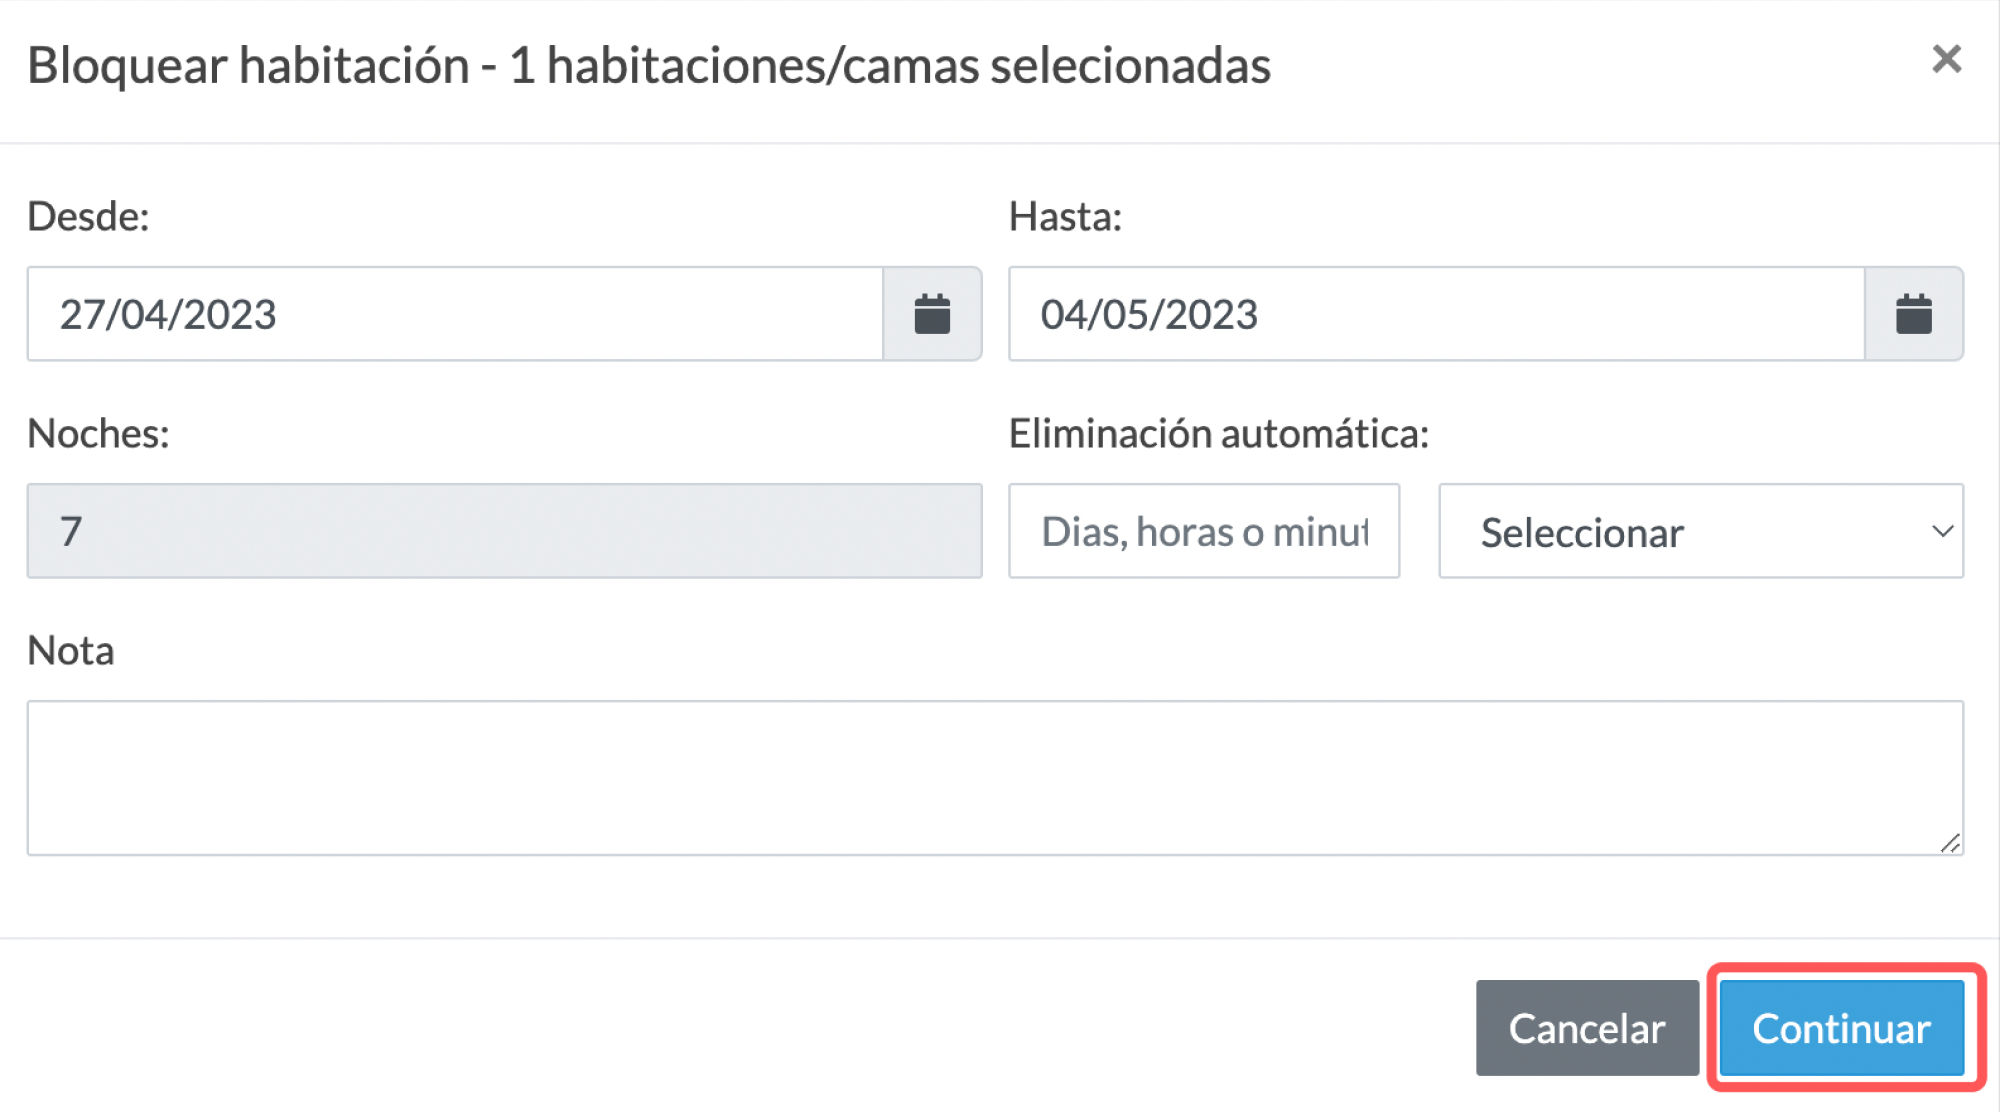The width and height of the screenshot is (2000, 1112).
Task: Click the Nota textarea resize handle
Action: coord(1950,843)
